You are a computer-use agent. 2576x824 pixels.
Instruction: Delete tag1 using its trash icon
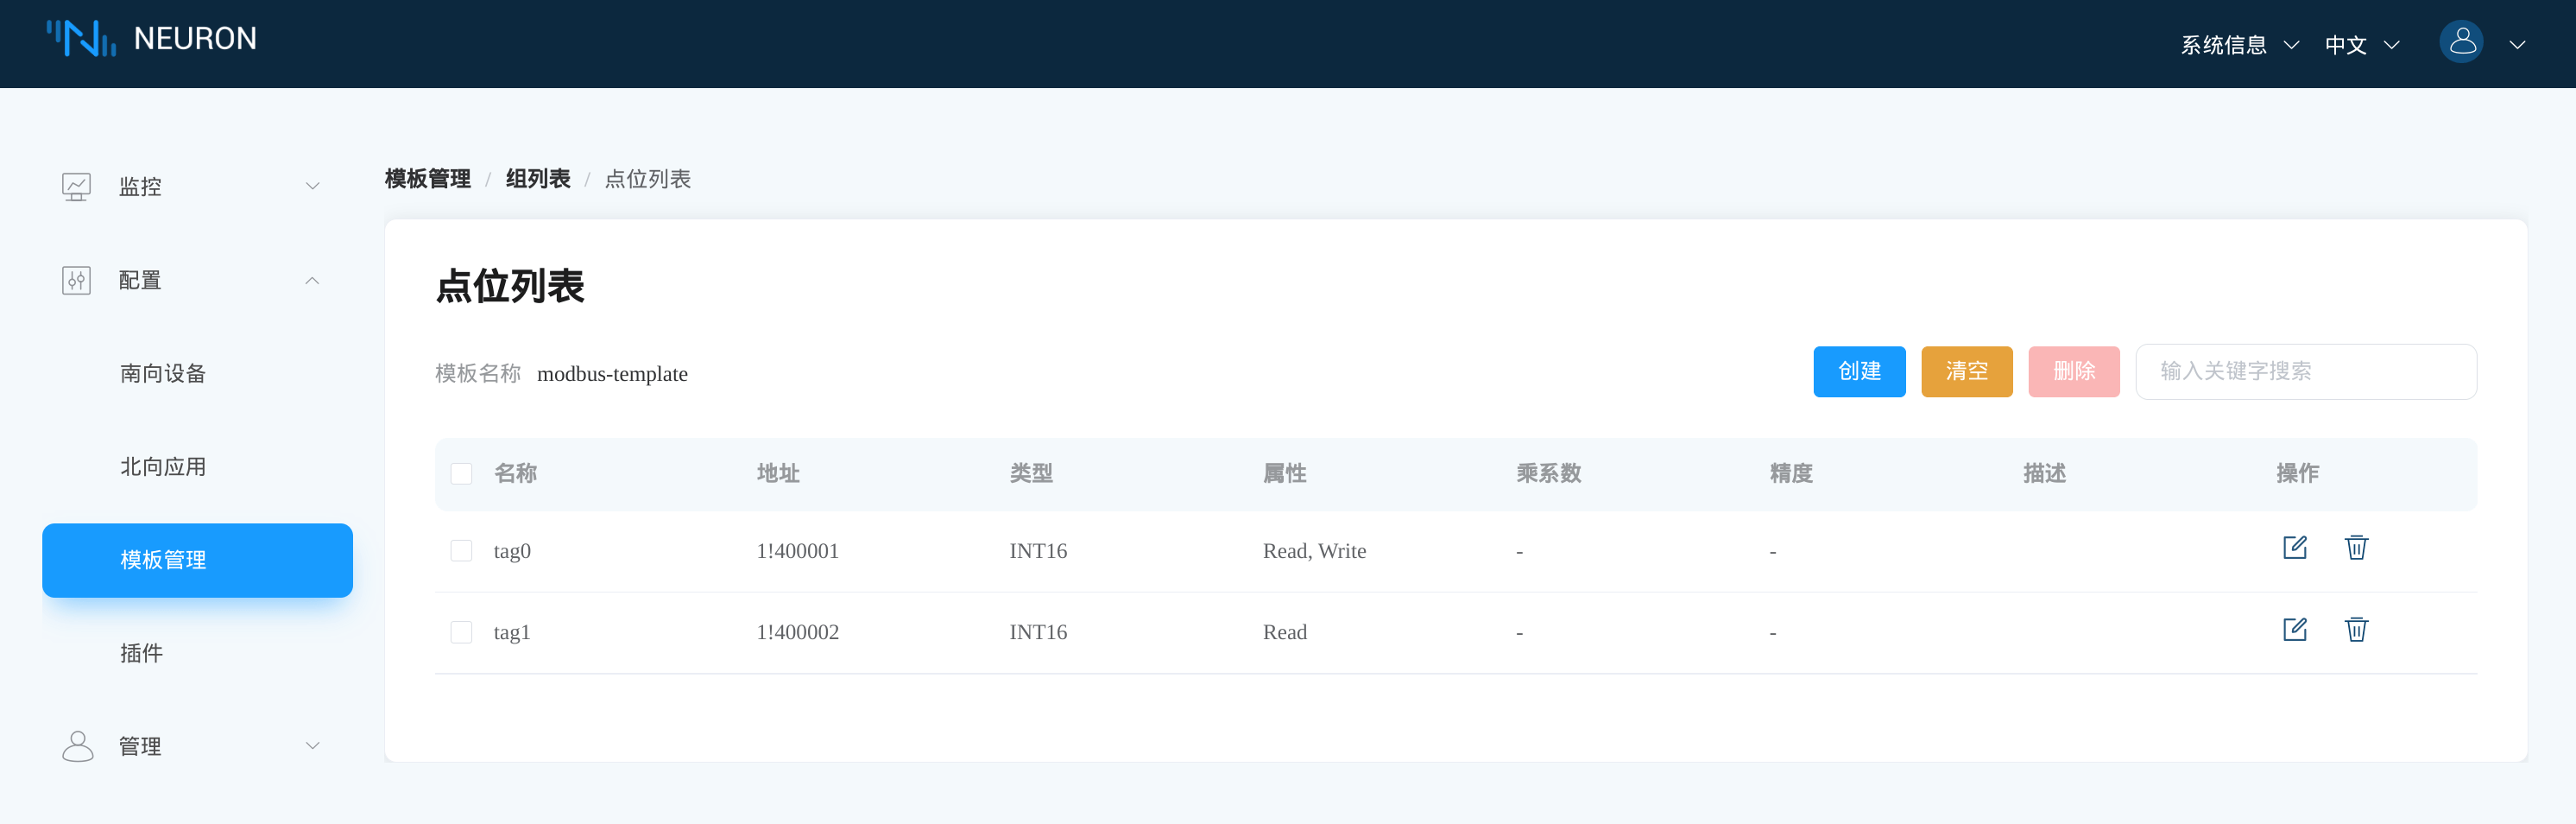pos(2356,630)
